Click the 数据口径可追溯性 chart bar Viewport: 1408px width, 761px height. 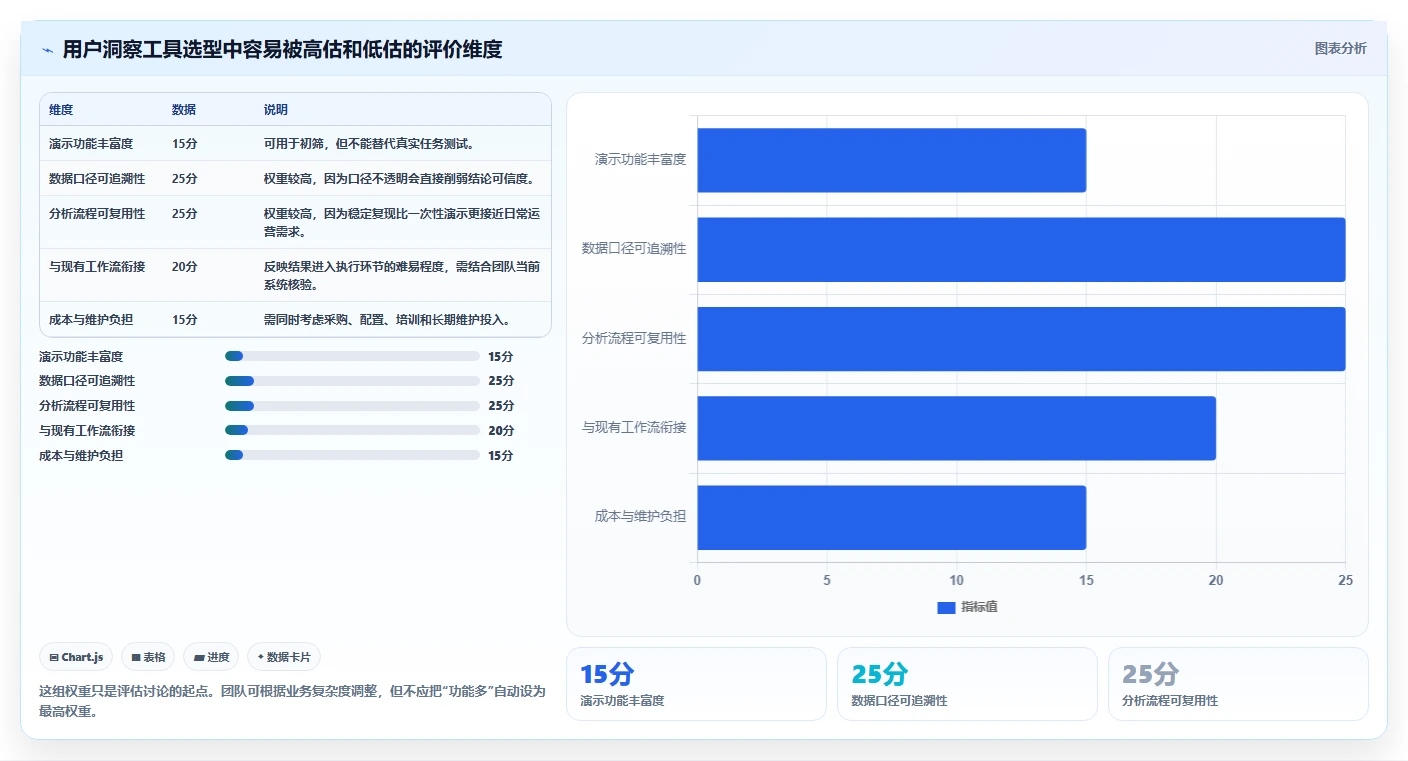tap(1021, 249)
